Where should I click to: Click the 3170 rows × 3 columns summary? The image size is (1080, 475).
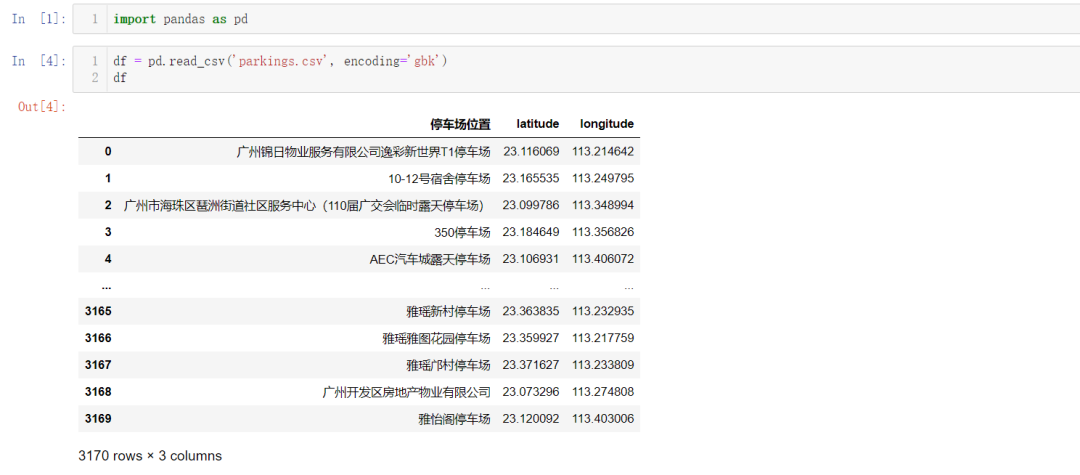tap(150, 456)
